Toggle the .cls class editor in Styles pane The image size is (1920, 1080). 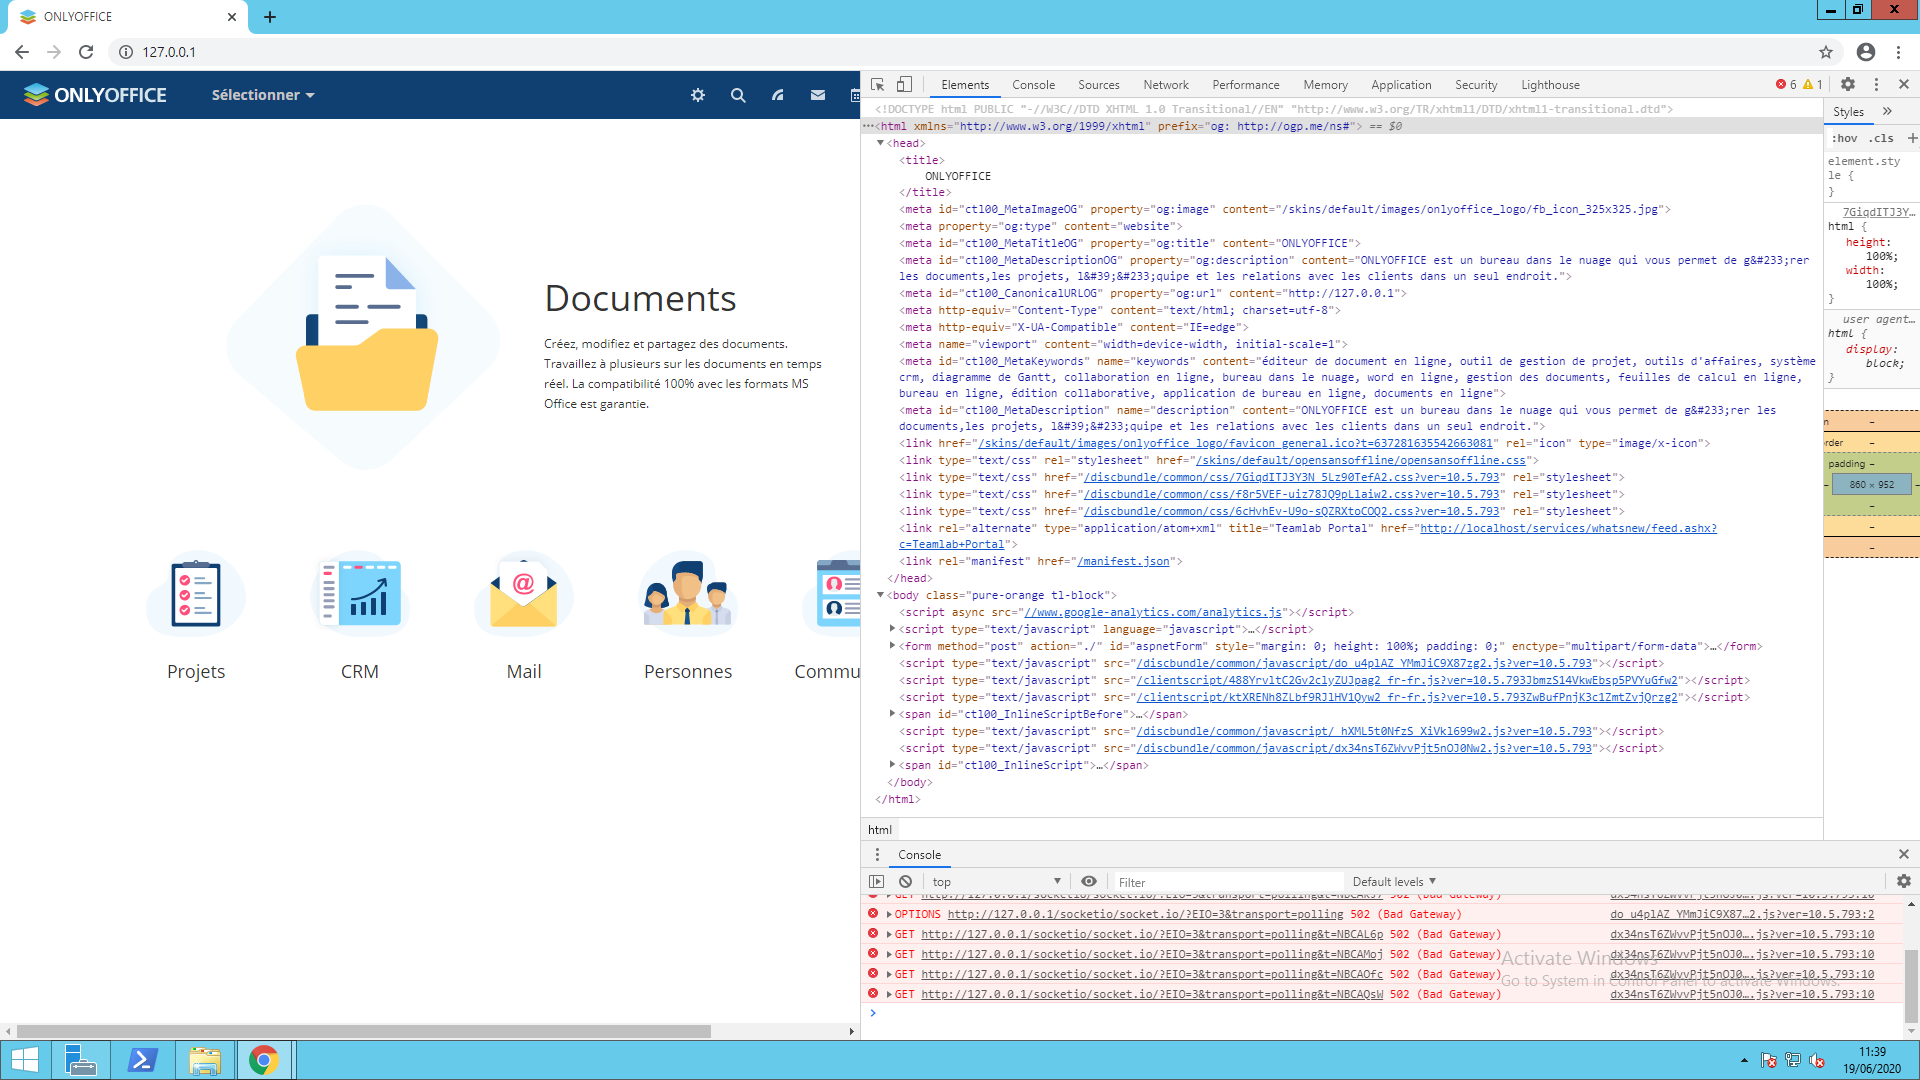click(1882, 138)
